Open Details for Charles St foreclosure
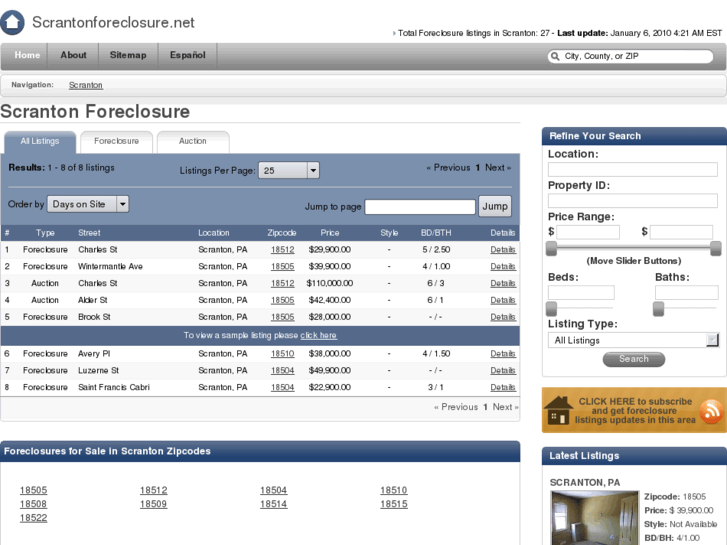The height and width of the screenshot is (545, 727). click(x=503, y=250)
